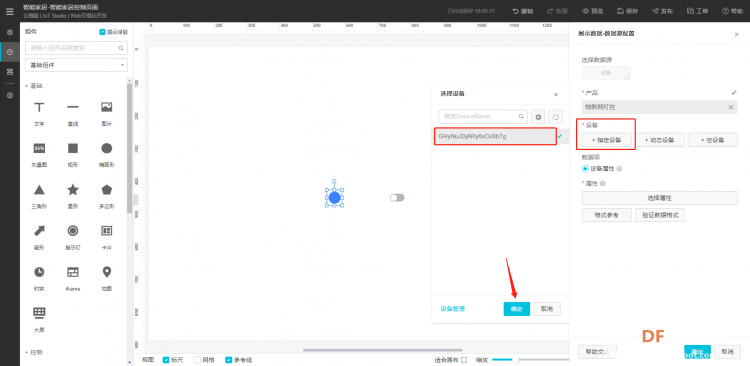This screenshot has width=750, height=366.
Task: Click the 格式参考 button
Action: click(607, 215)
